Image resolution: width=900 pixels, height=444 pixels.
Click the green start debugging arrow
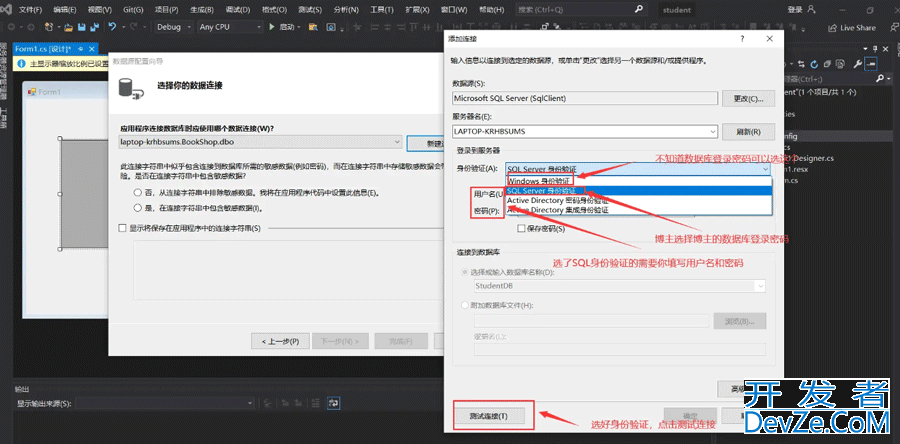(x=272, y=27)
